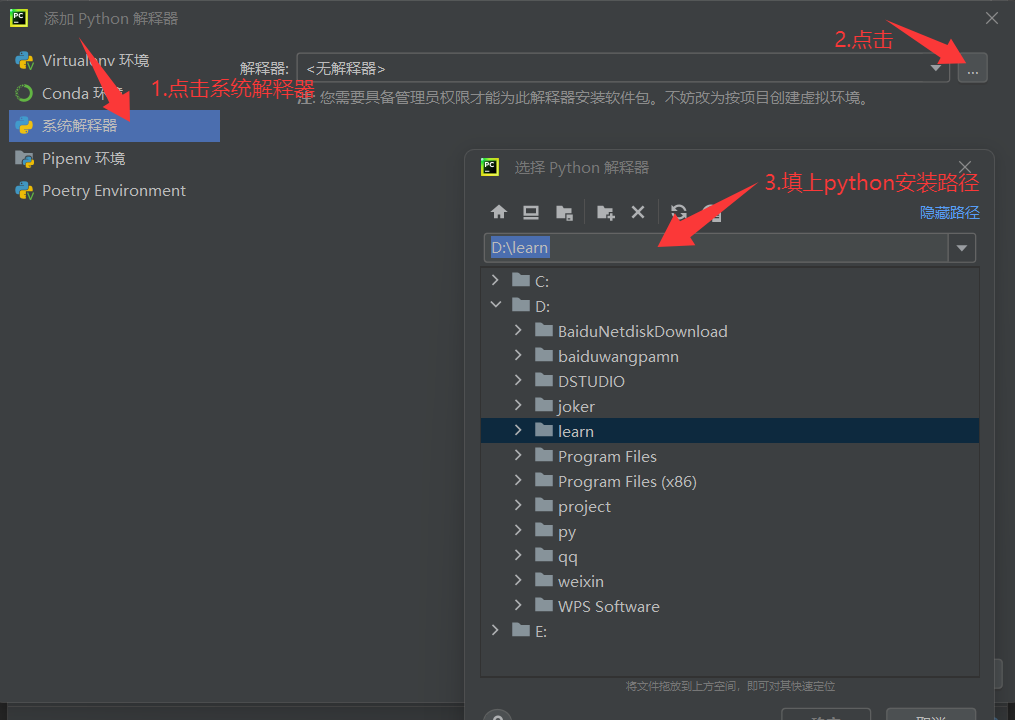Image resolution: width=1015 pixels, height=720 pixels.
Task: Select the project folder
Action: pos(730,506)
